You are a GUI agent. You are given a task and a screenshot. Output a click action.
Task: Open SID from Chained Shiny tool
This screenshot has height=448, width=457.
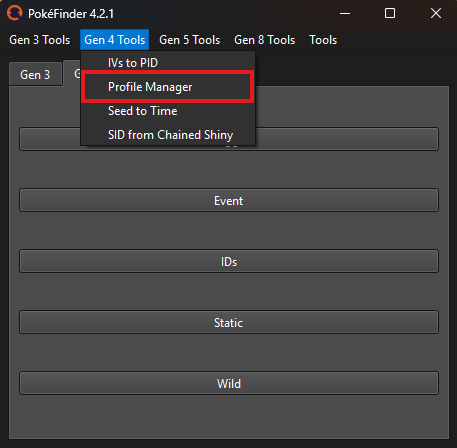coord(168,135)
